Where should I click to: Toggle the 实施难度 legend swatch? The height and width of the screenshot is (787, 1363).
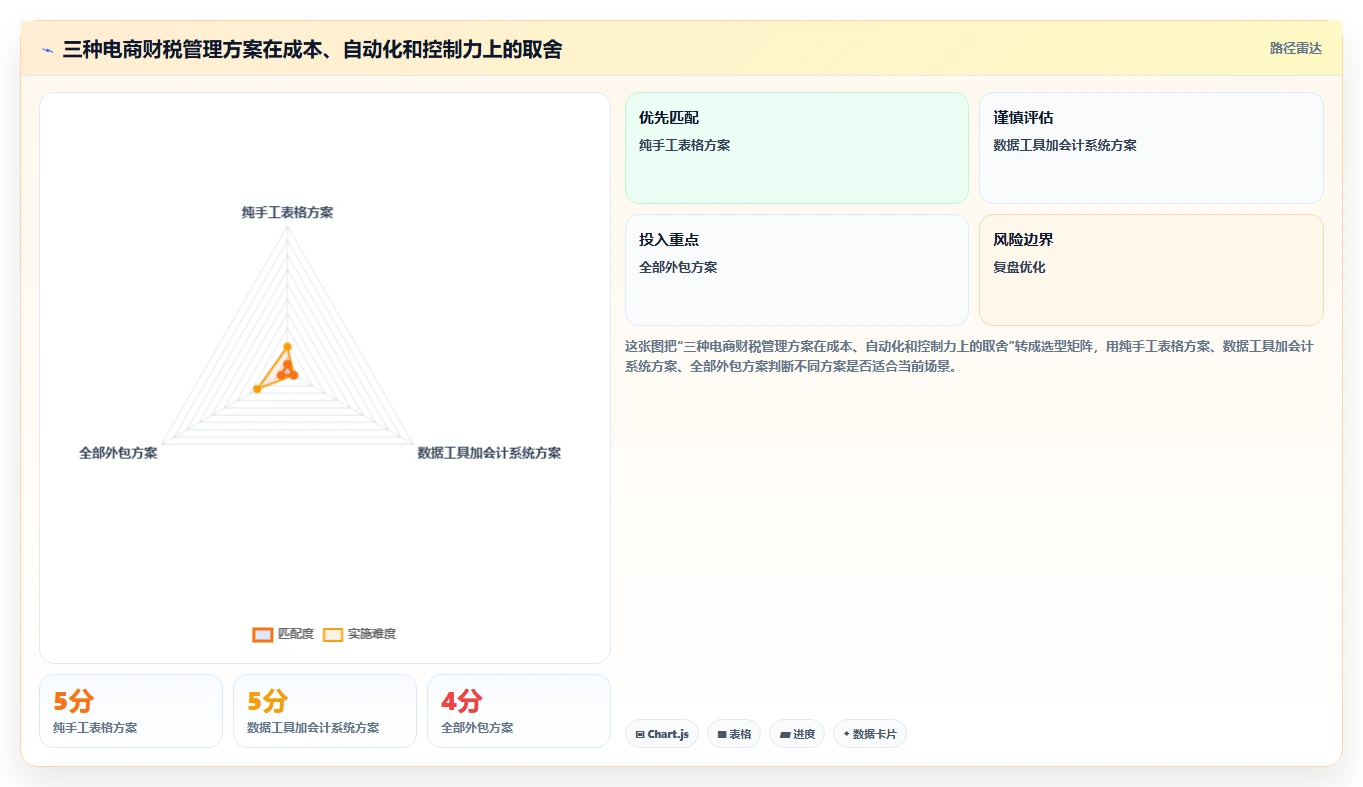pyautogui.click(x=333, y=634)
